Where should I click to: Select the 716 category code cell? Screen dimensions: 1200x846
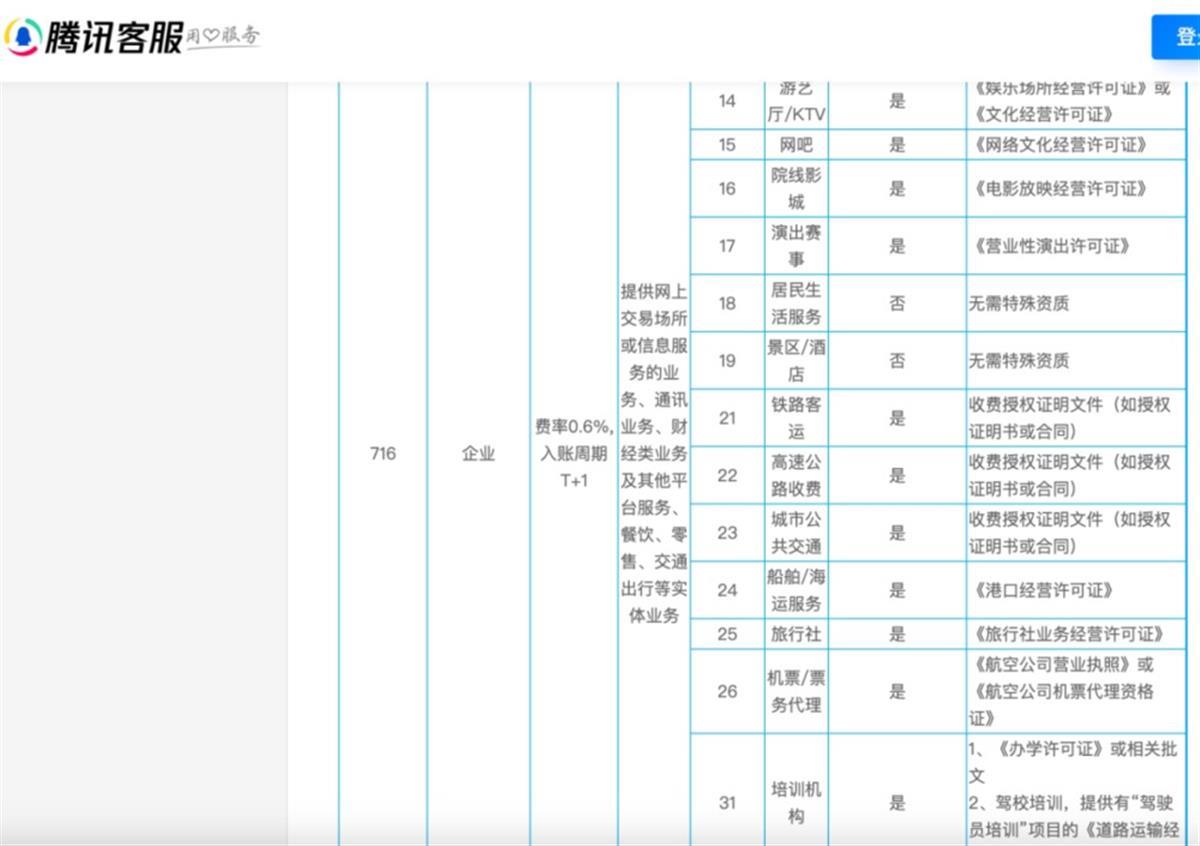pyautogui.click(x=383, y=453)
